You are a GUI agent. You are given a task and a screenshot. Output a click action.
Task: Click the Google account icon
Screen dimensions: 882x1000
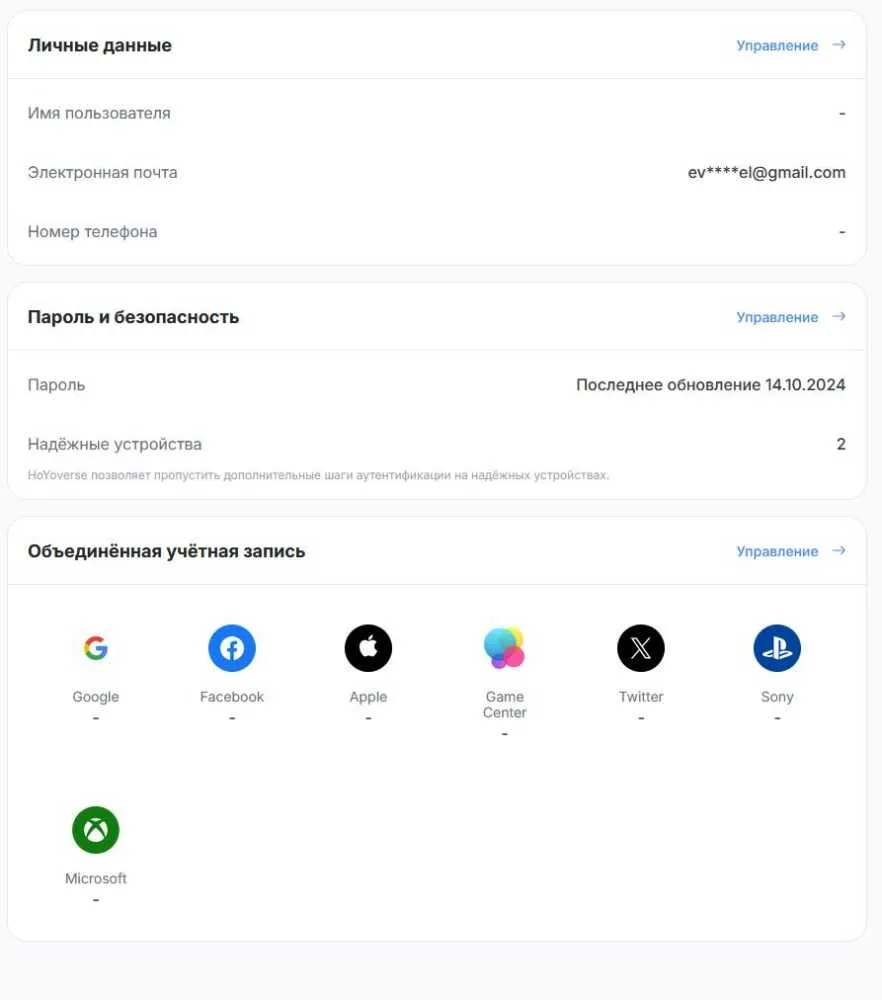click(x=96, y=648)
